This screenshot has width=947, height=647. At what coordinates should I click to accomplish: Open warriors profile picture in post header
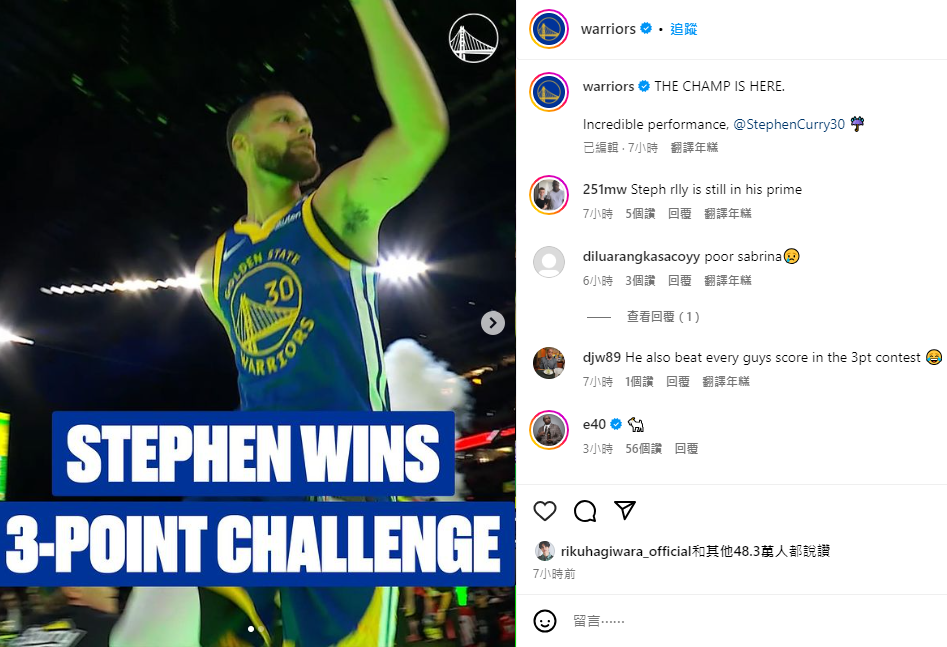(x=548, y=29)
